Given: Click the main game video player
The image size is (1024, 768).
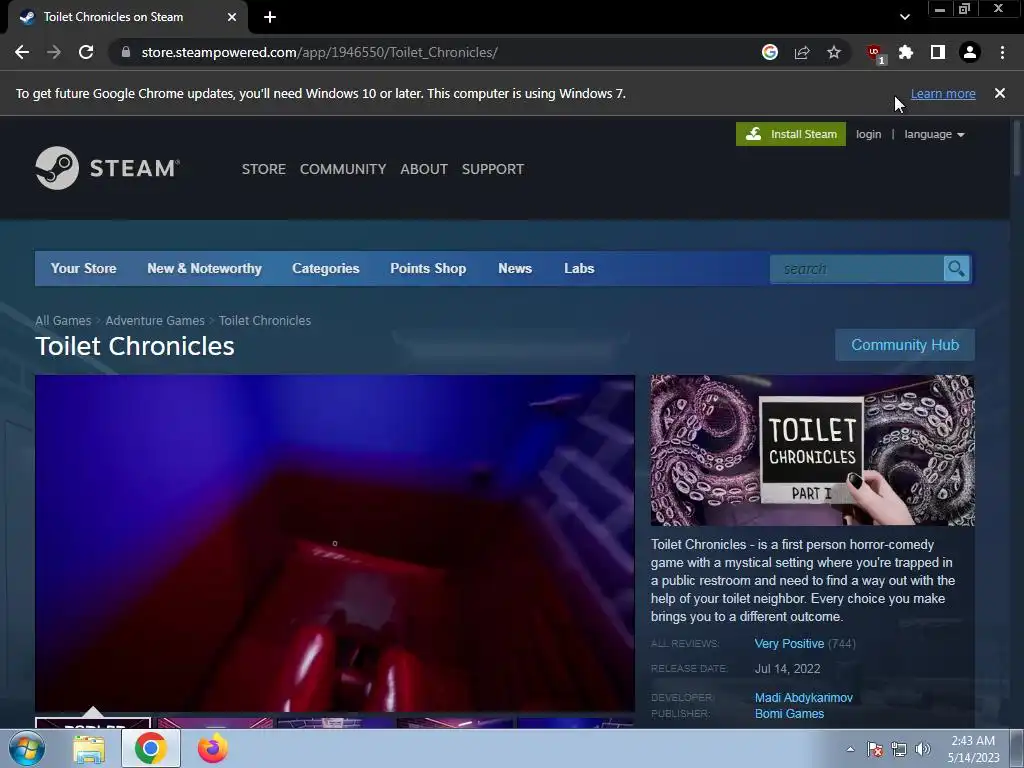Looking at the screenshot, I should tap(335, 543).
